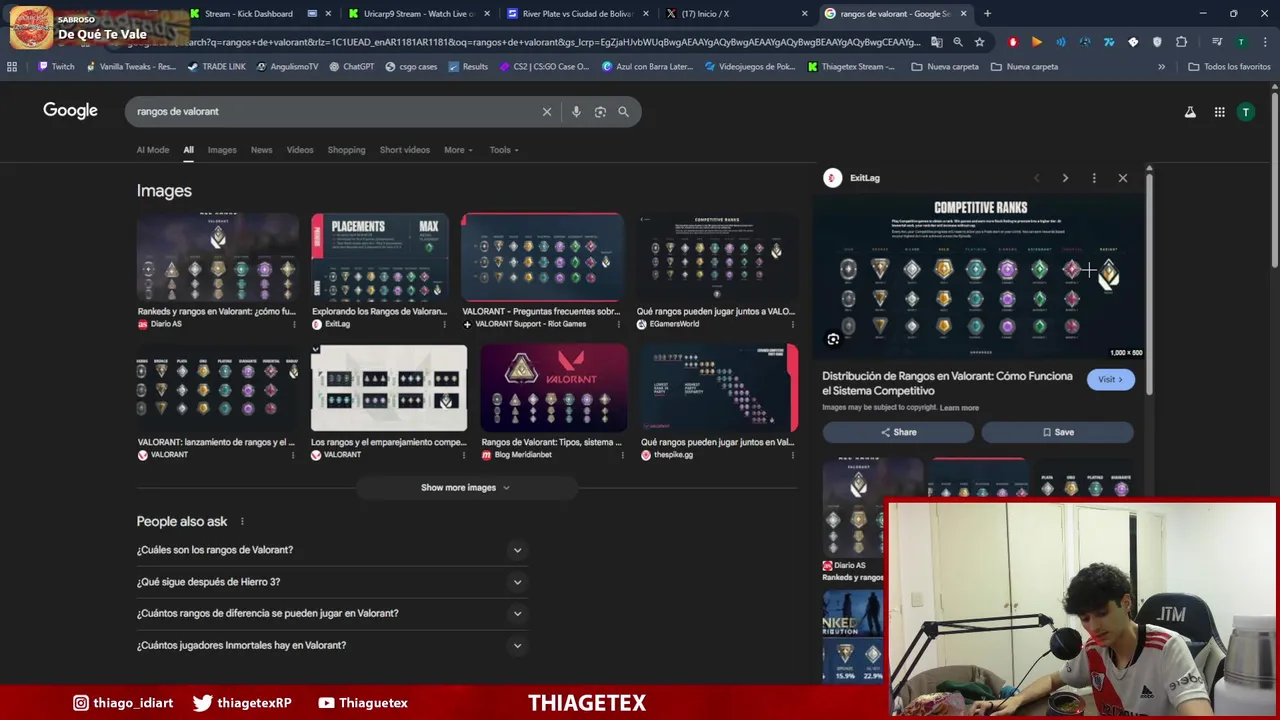Open Chrome three-dot menu
This screenshot has height=720, width=1280.
pos(1263,42)
